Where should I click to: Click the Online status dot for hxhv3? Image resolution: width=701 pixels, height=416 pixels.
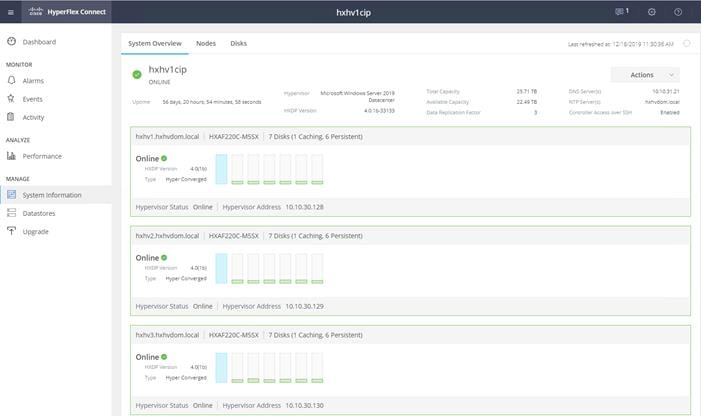pos(164,357)
